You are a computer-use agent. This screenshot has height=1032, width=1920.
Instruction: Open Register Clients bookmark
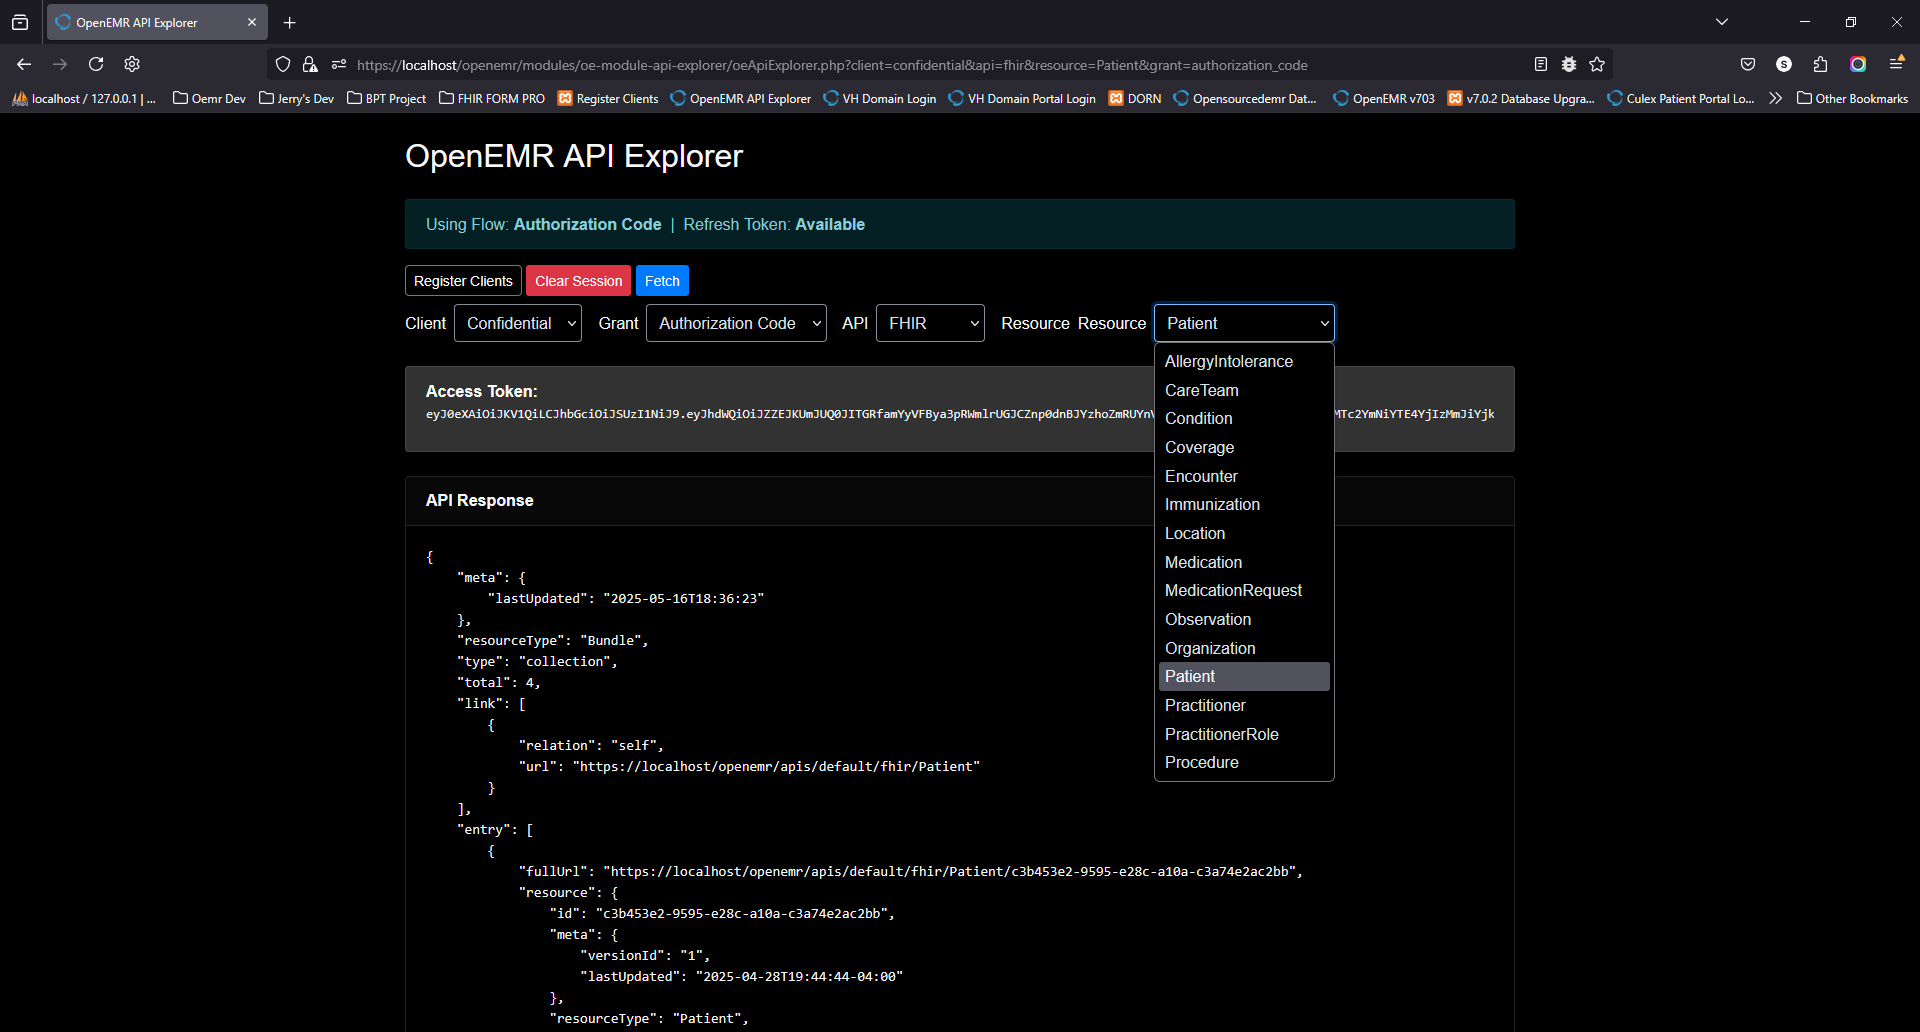coord(608,98)
